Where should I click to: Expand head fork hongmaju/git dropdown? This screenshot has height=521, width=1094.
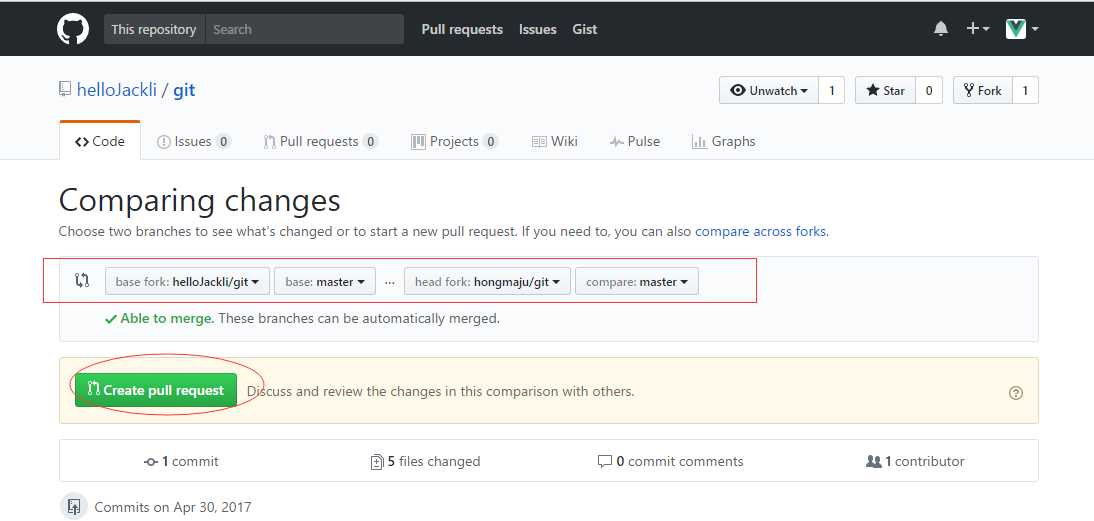coord(487,282)
